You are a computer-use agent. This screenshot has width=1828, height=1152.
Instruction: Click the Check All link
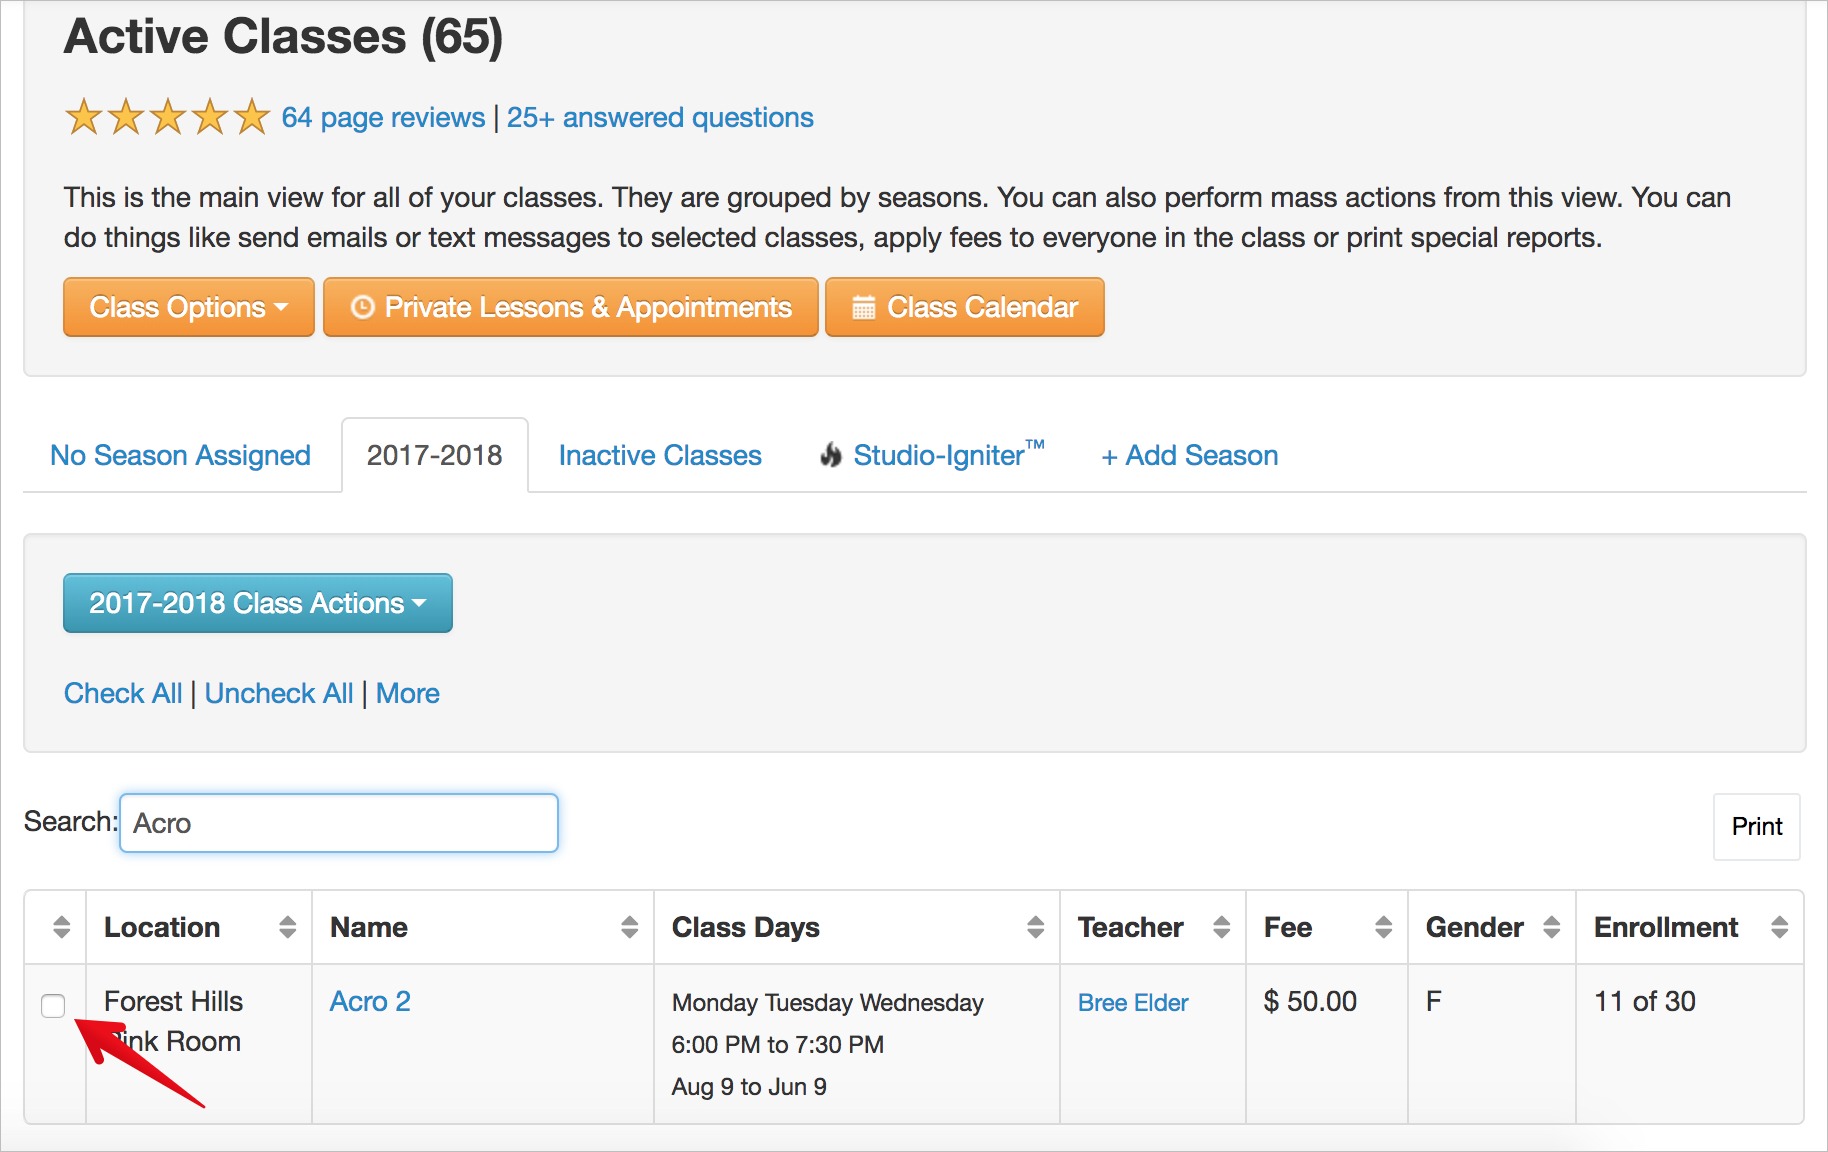coord(123,694)
